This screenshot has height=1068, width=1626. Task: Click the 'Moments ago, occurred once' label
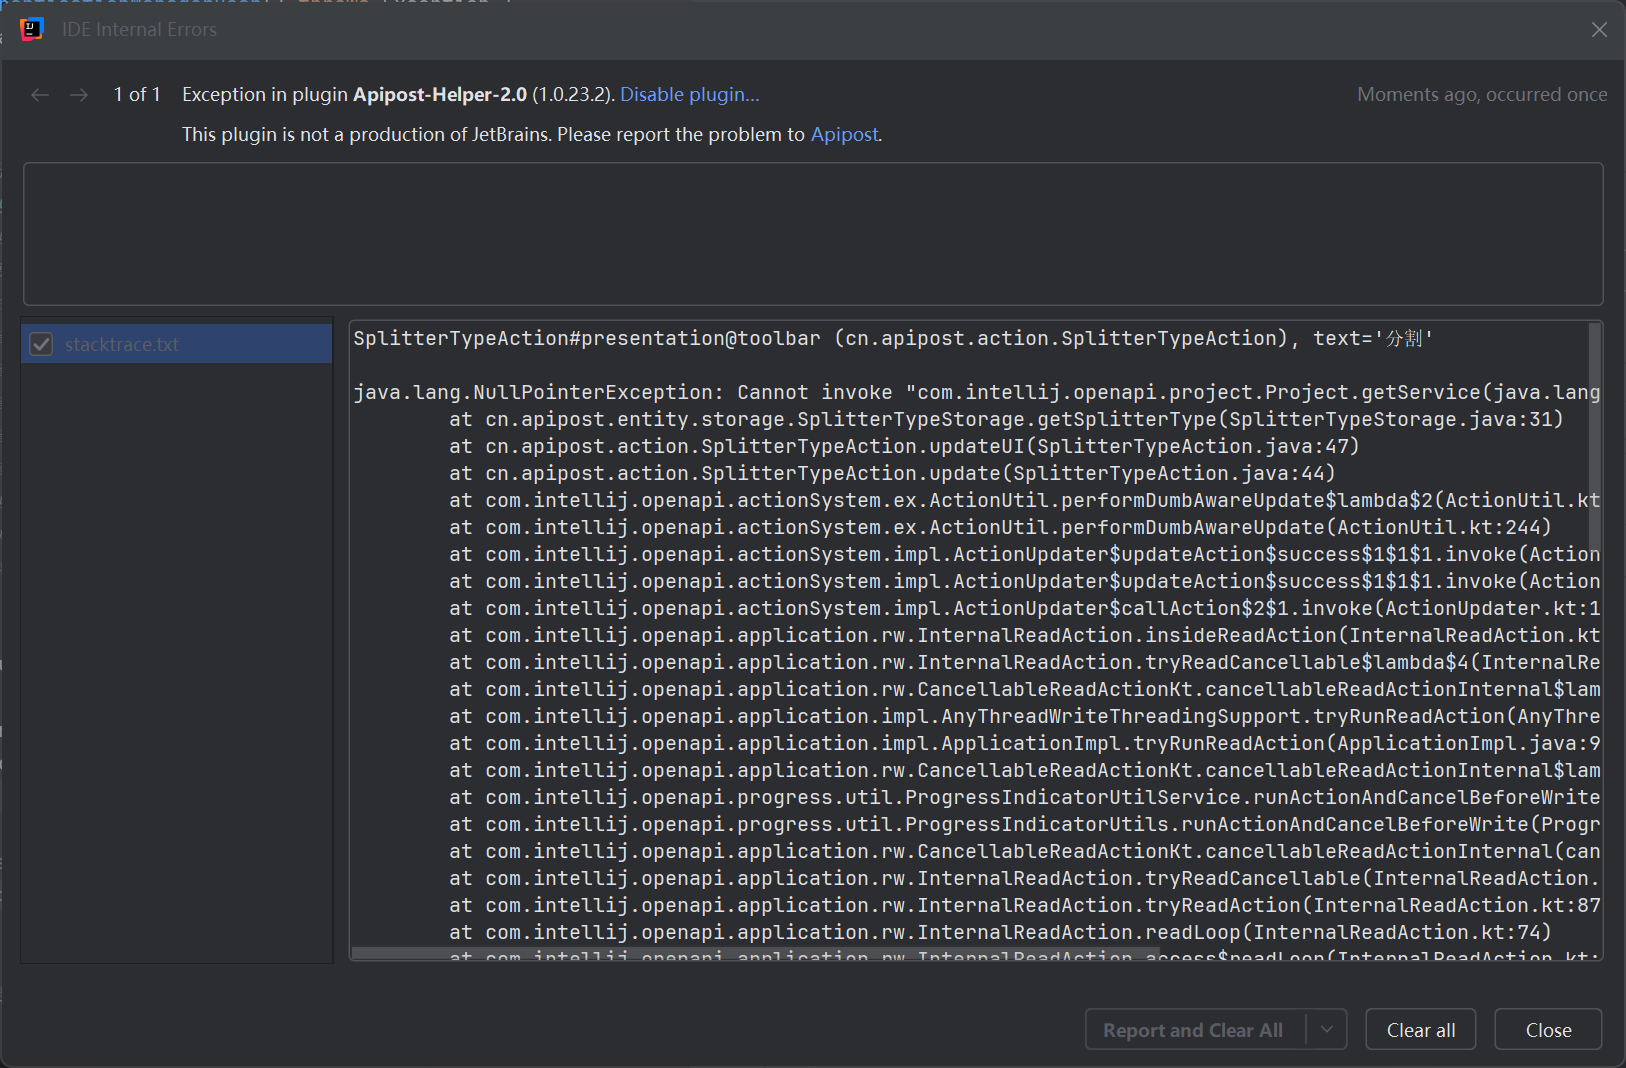pos(1482,94)
